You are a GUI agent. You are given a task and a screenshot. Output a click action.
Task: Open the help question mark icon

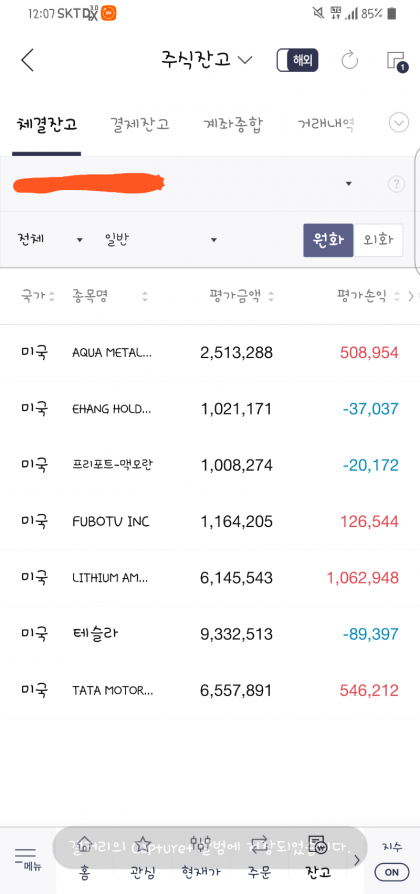coord(396,184)
